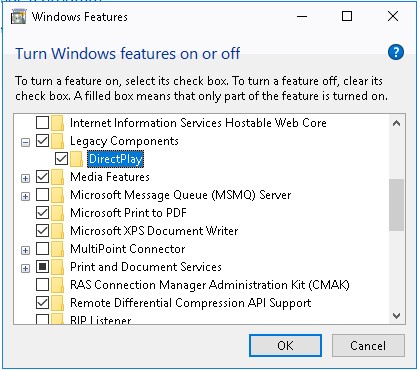
Task: Click the feature list scrollbar down arrow
Action: click(x=396, y=316)
